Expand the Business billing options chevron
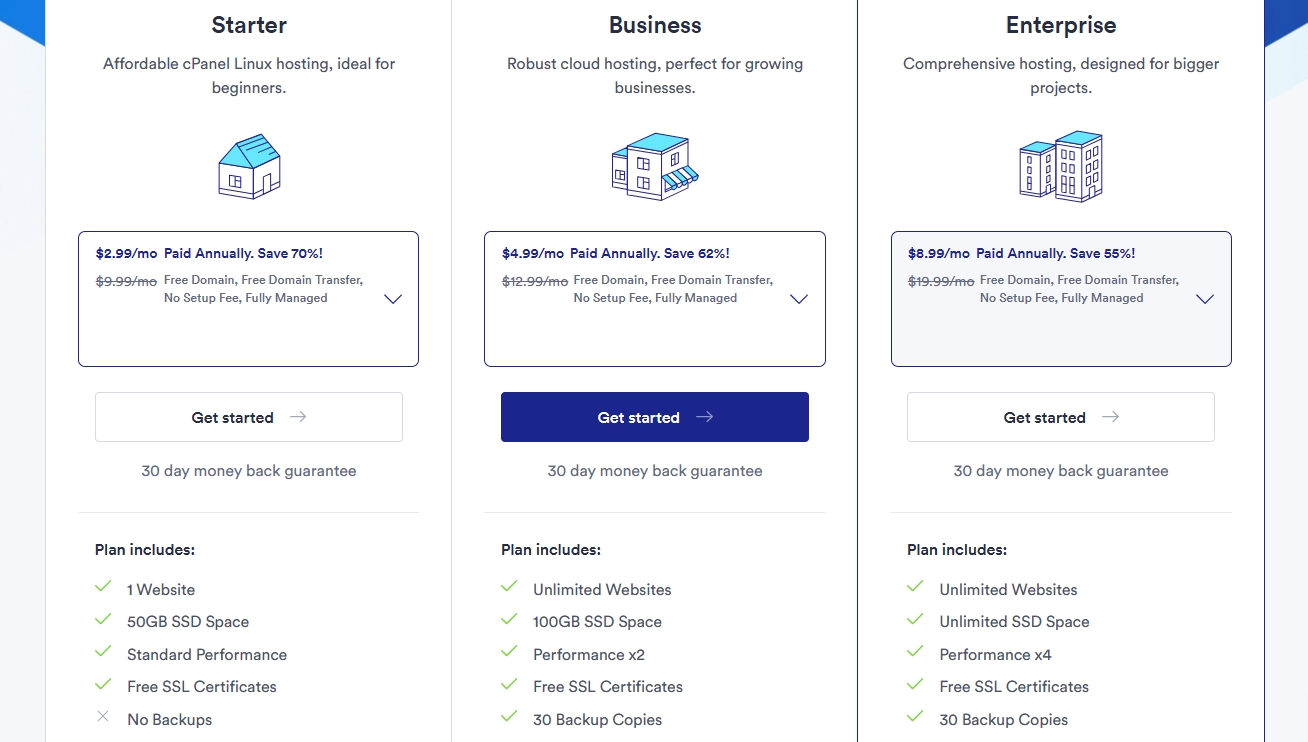 coord(799,299)
